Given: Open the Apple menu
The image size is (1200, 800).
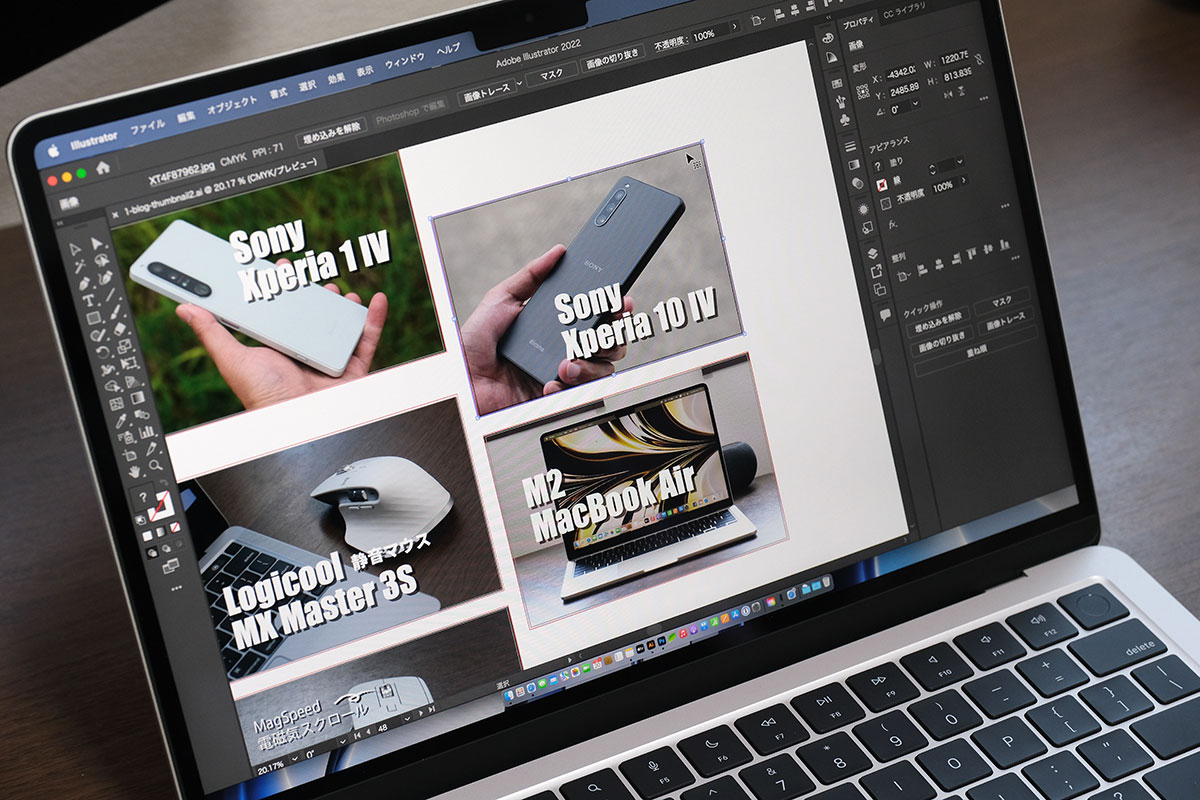Looking at the screenshot, I should tap(53, 150).
